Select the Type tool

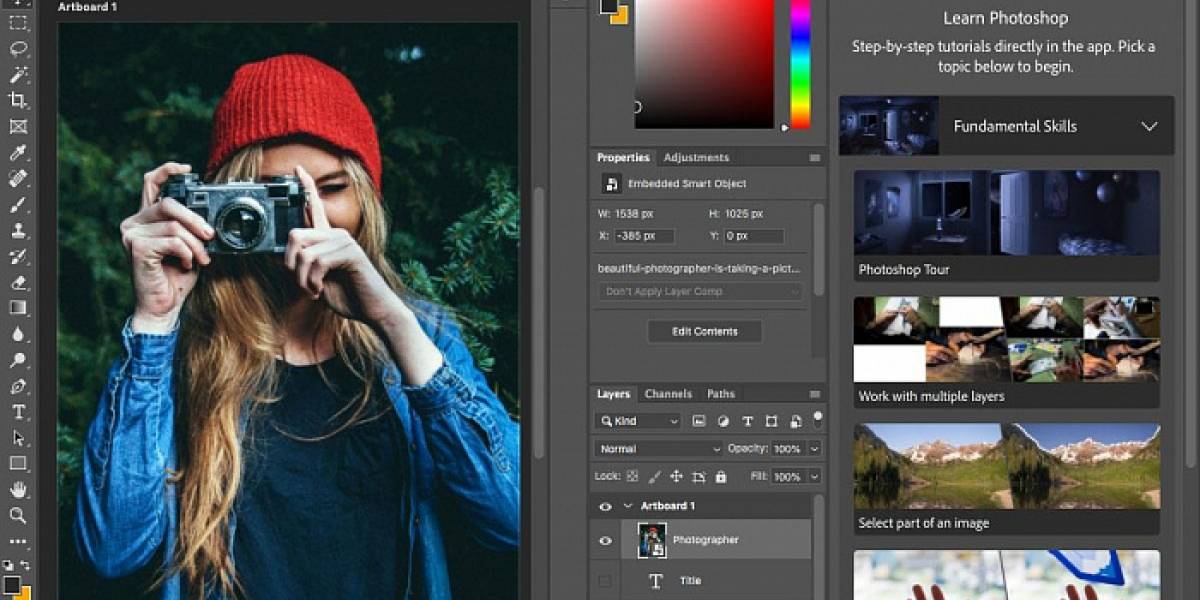click(x=18, y=412)
